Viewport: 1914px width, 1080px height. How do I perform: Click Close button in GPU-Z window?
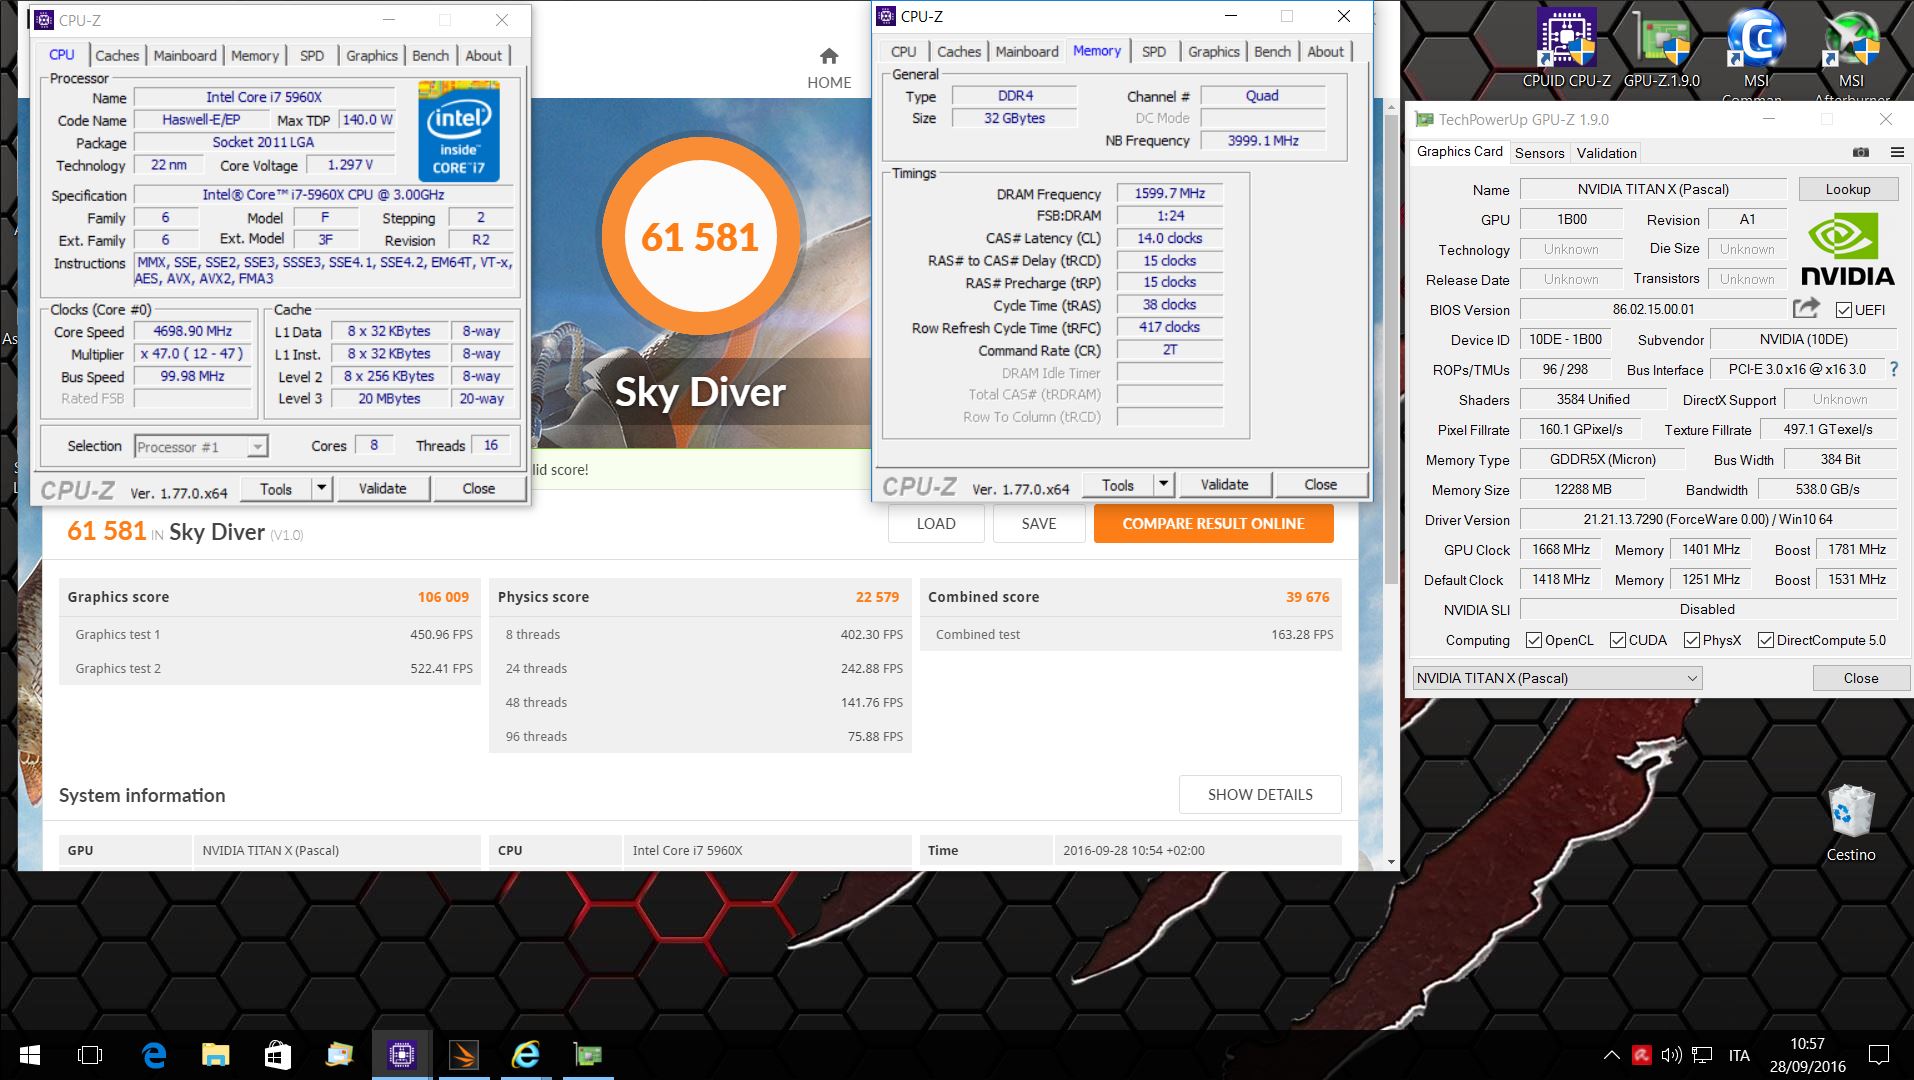tap(1861, 678)
